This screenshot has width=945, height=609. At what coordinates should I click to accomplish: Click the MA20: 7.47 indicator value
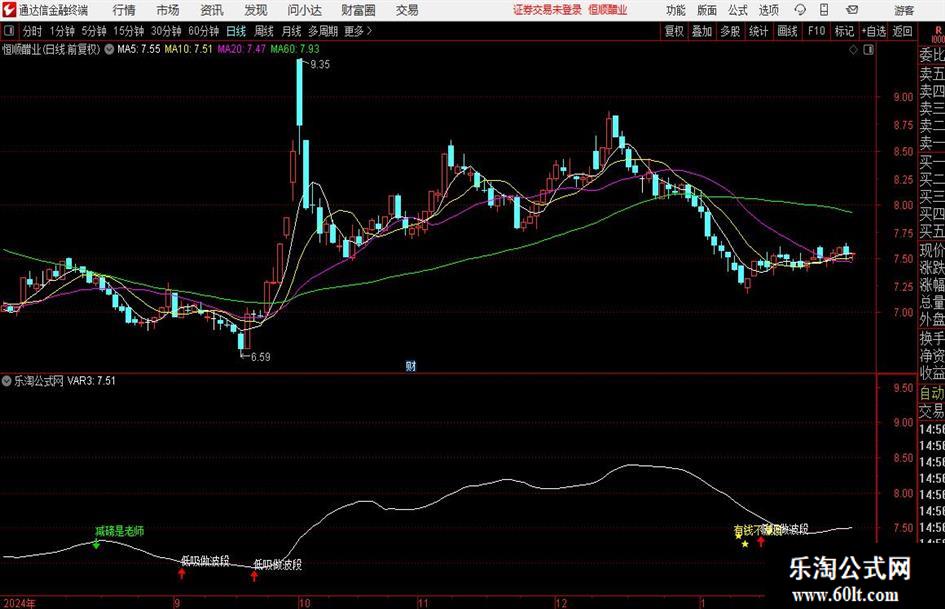point(242,49)
